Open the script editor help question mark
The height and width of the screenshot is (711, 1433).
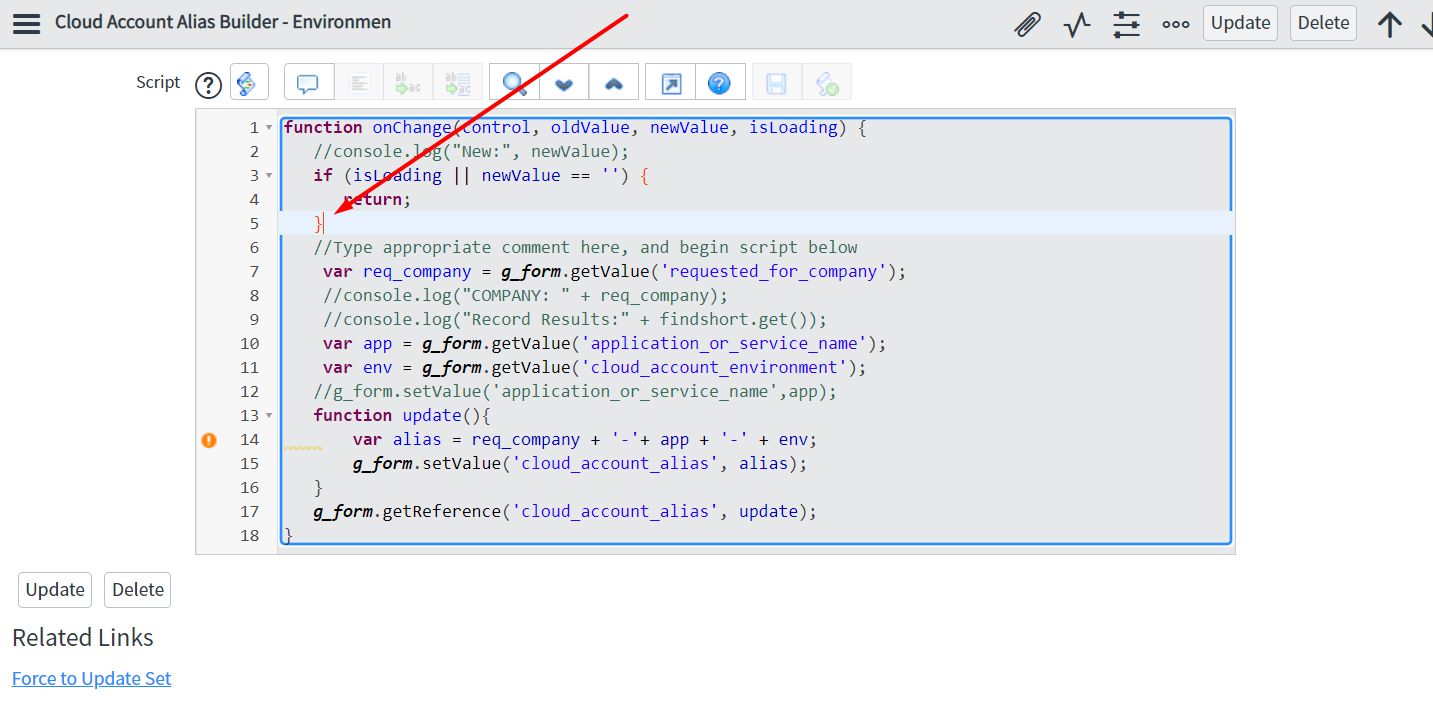[720, 82]
